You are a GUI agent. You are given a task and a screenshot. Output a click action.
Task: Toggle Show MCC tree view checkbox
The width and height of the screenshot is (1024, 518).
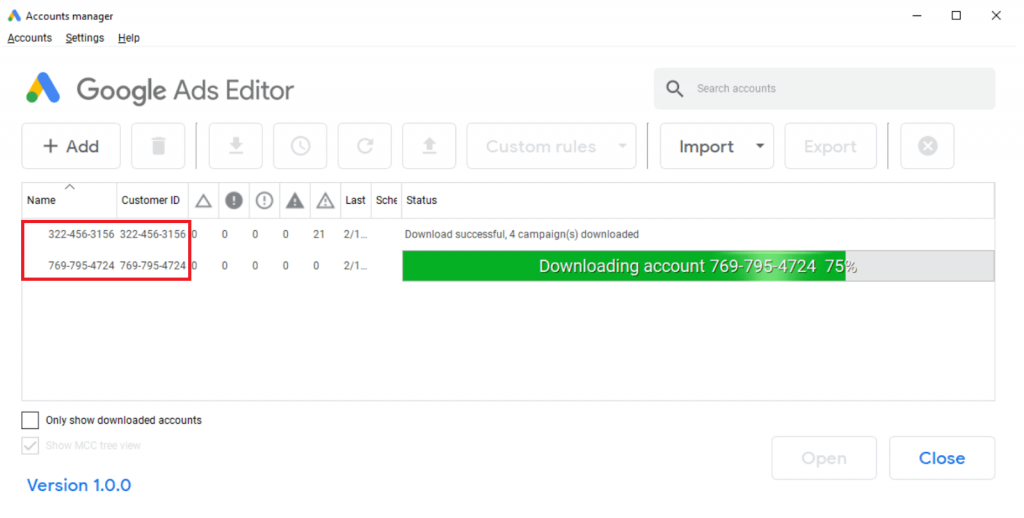[x=31, y=445]
